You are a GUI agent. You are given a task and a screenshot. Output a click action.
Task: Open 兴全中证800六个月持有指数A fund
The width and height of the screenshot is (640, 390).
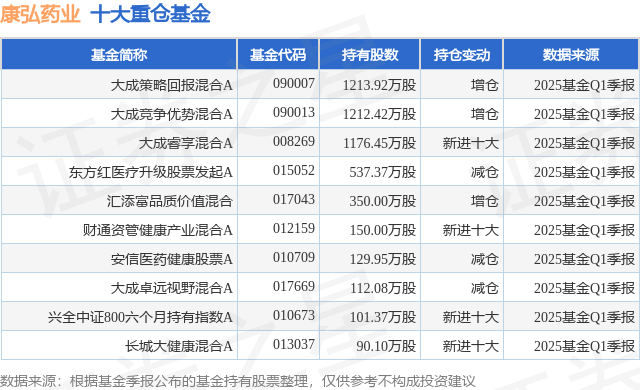tap(140, 317)
